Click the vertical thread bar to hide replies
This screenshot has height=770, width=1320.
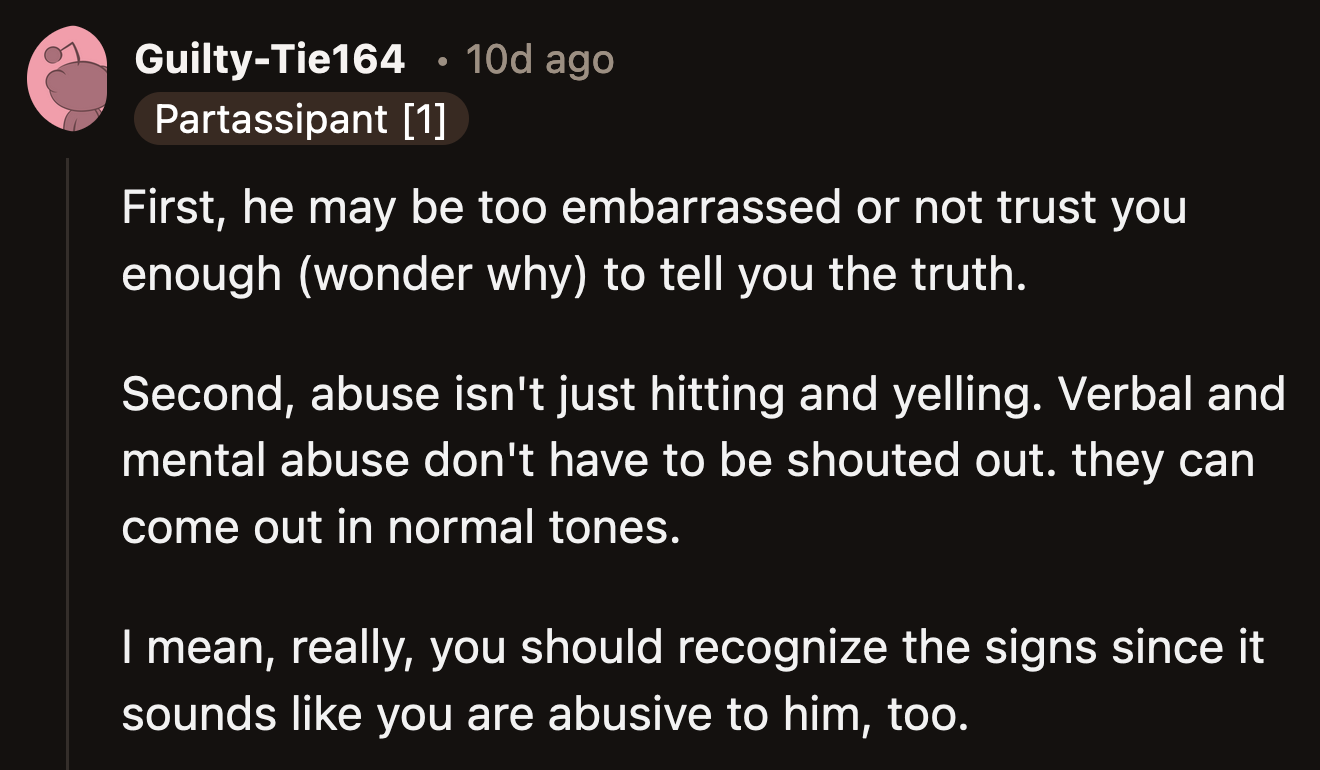coord(70,450)
